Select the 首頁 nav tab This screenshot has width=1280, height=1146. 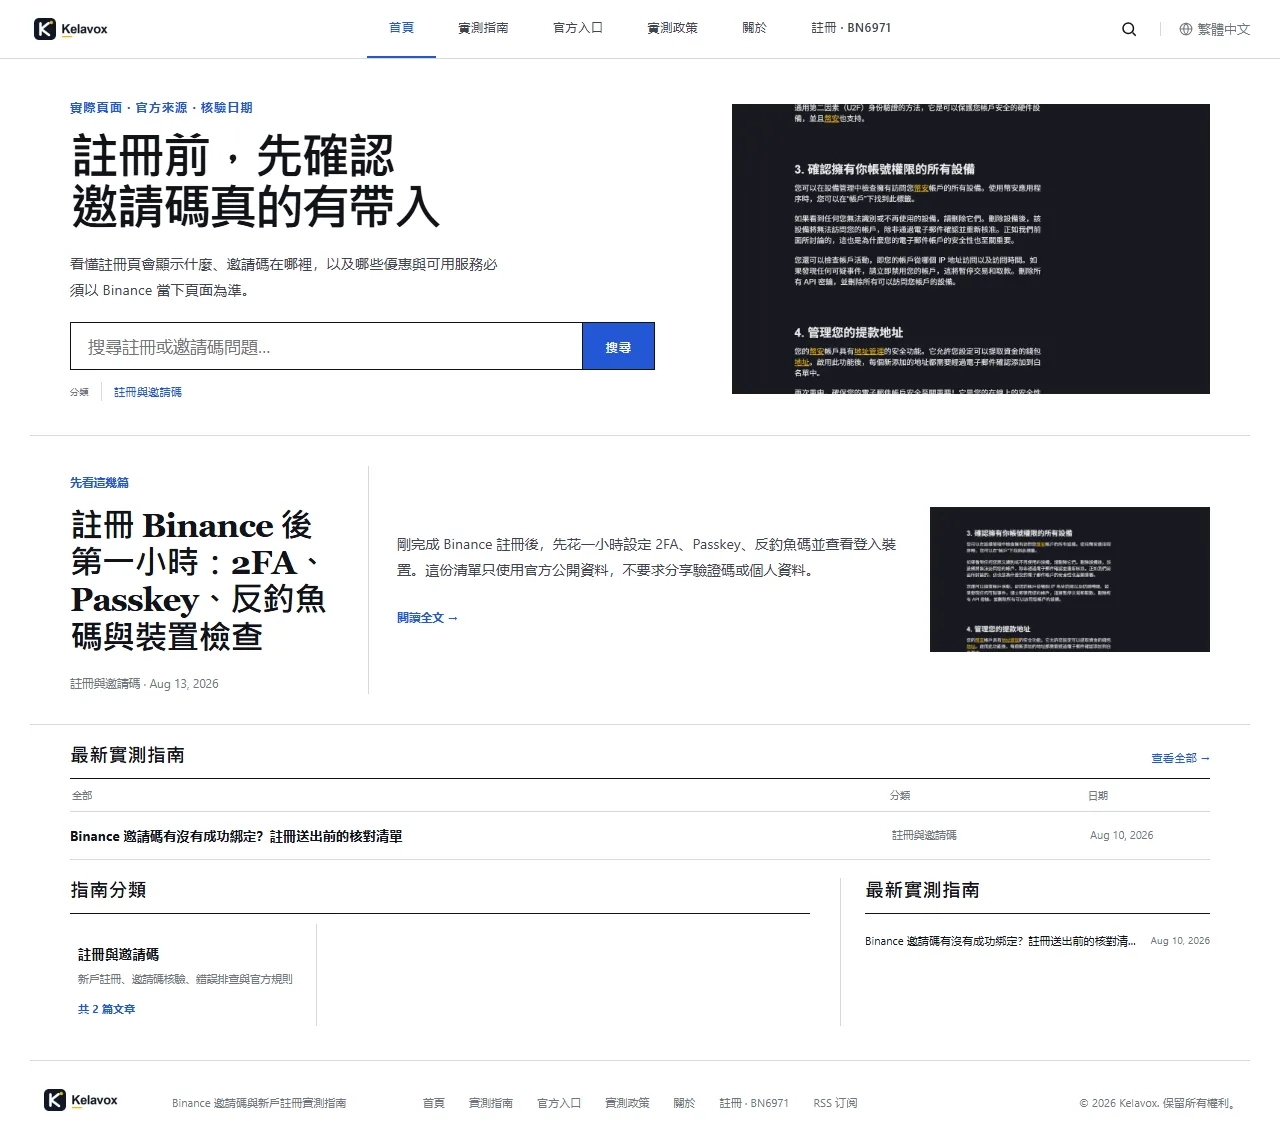coord(401,28)
